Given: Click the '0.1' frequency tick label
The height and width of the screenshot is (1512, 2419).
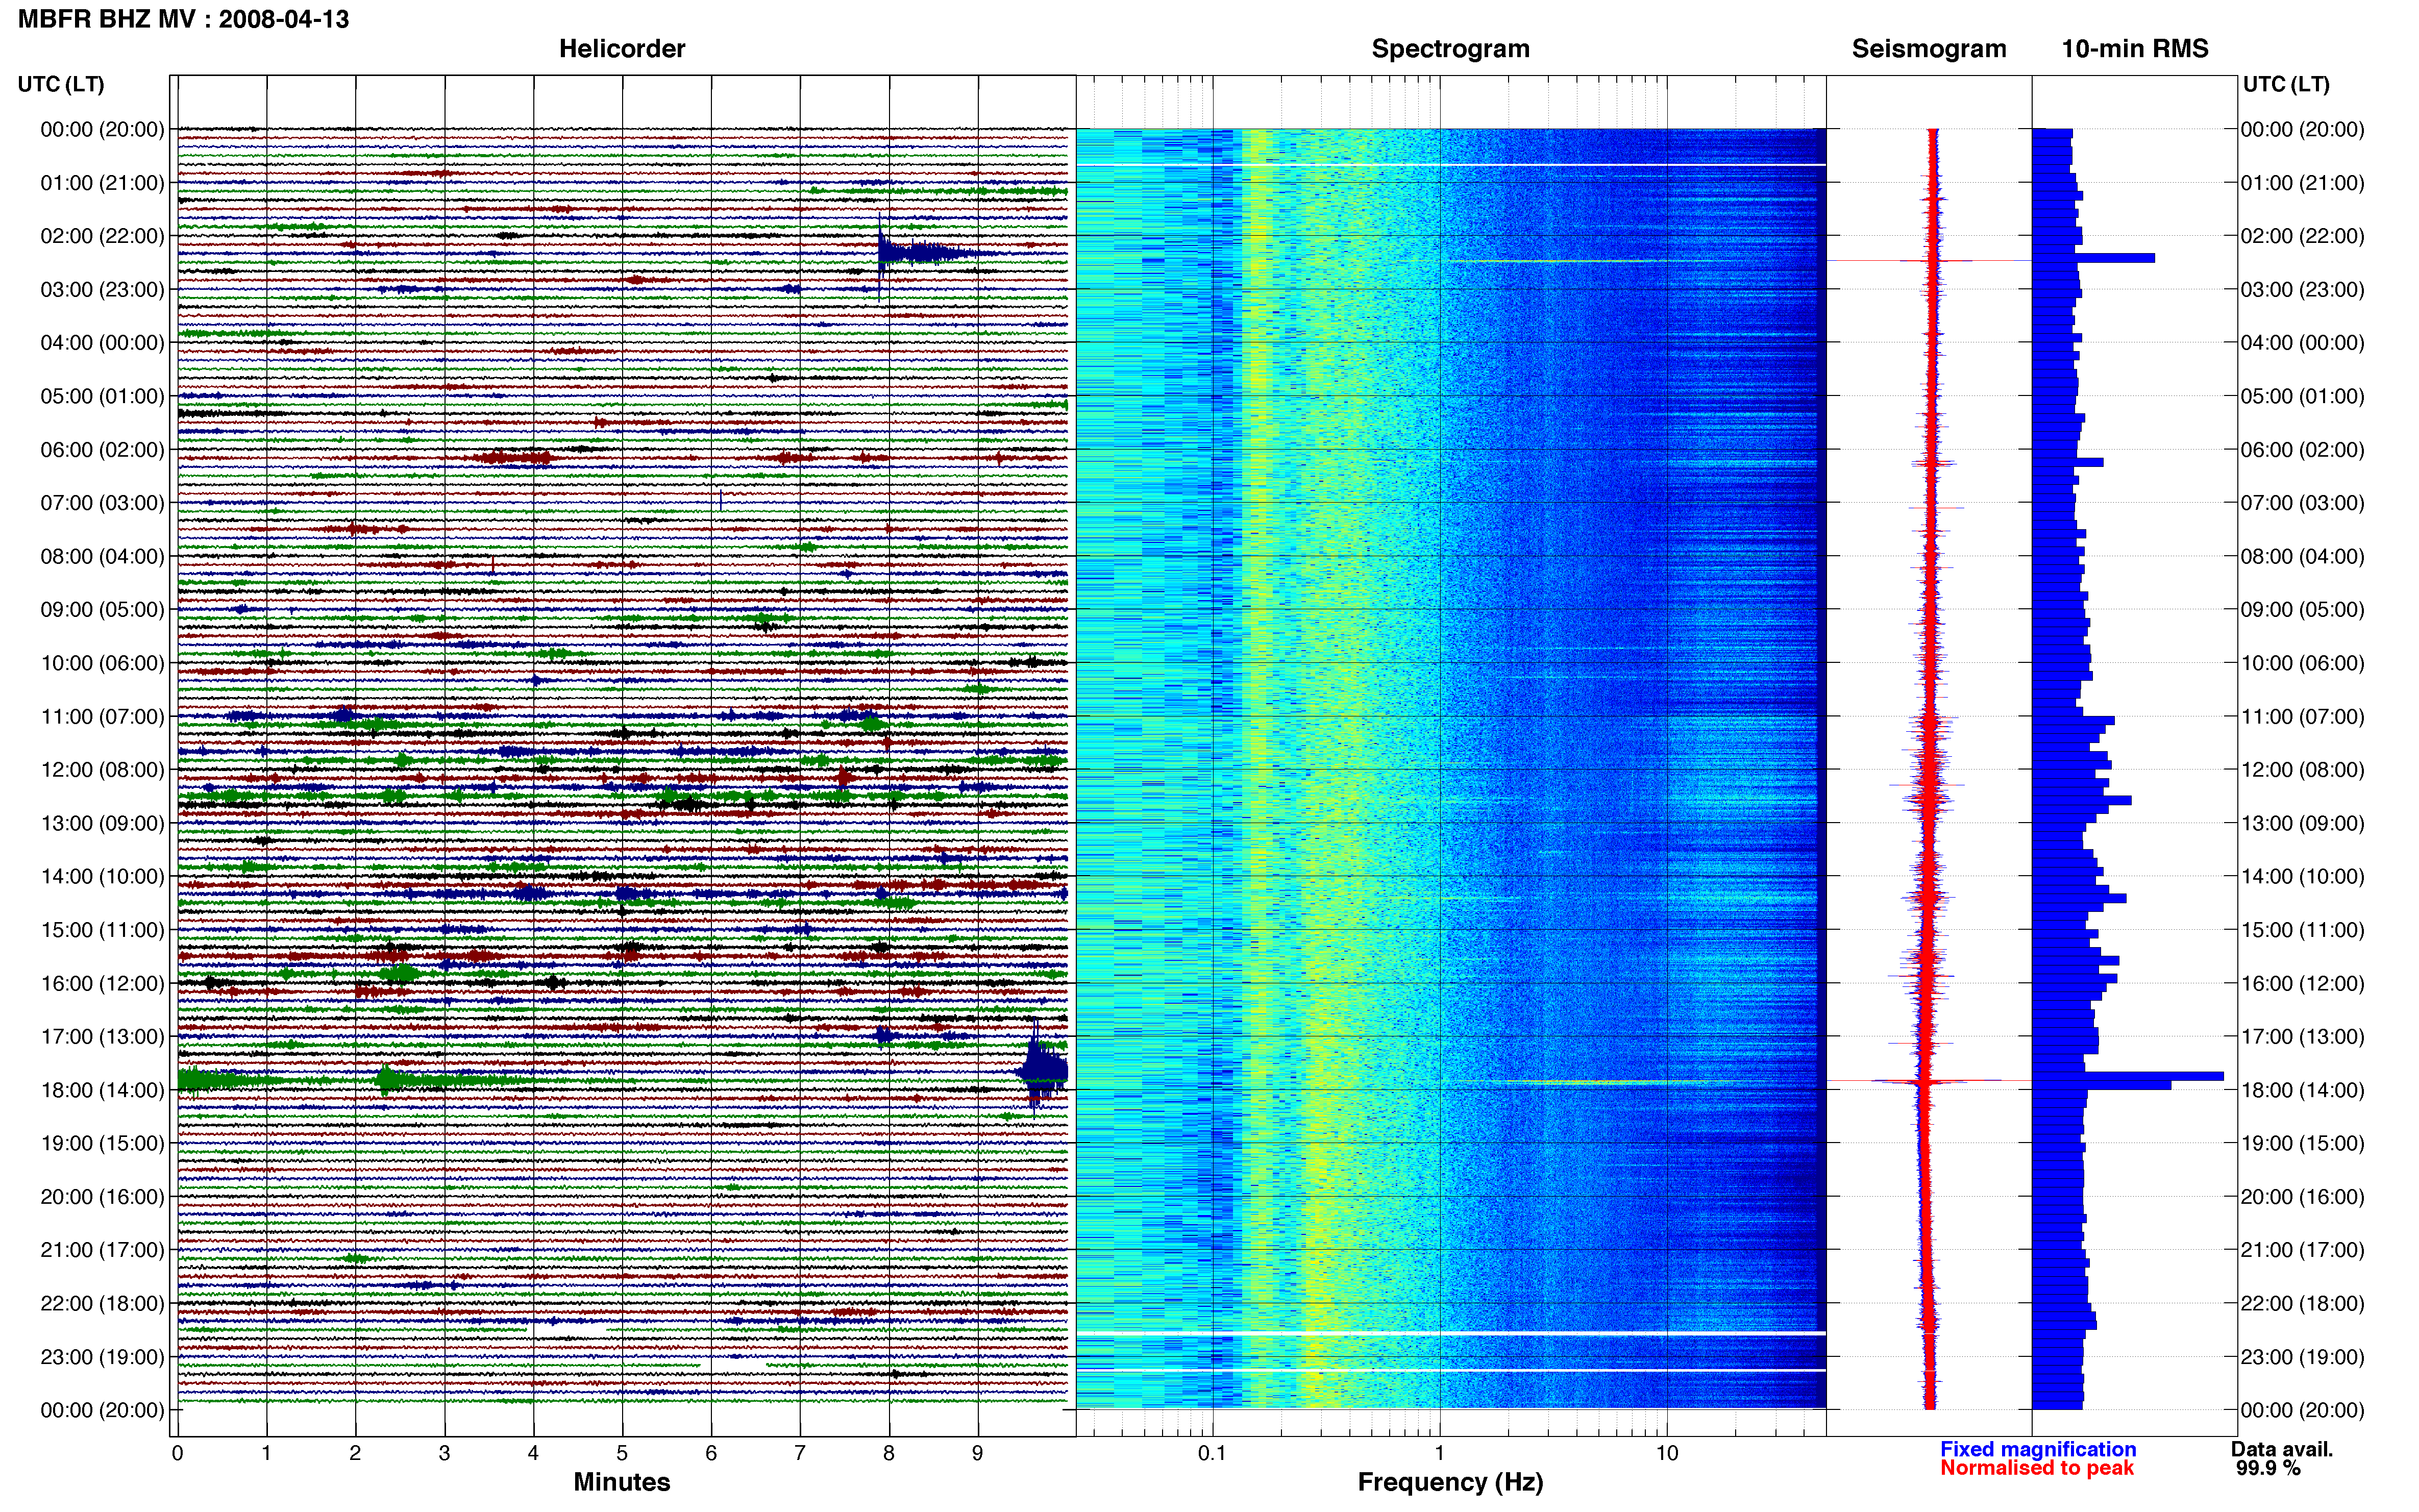Looking at the screenshot, I should pos(1212,1453).
